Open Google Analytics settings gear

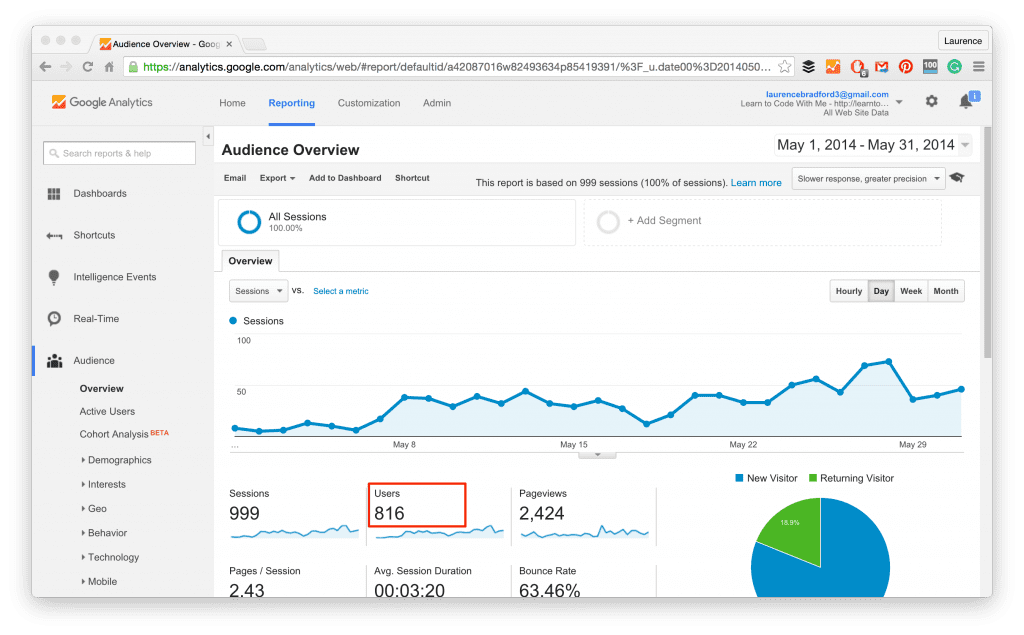(x=930, y=102)
